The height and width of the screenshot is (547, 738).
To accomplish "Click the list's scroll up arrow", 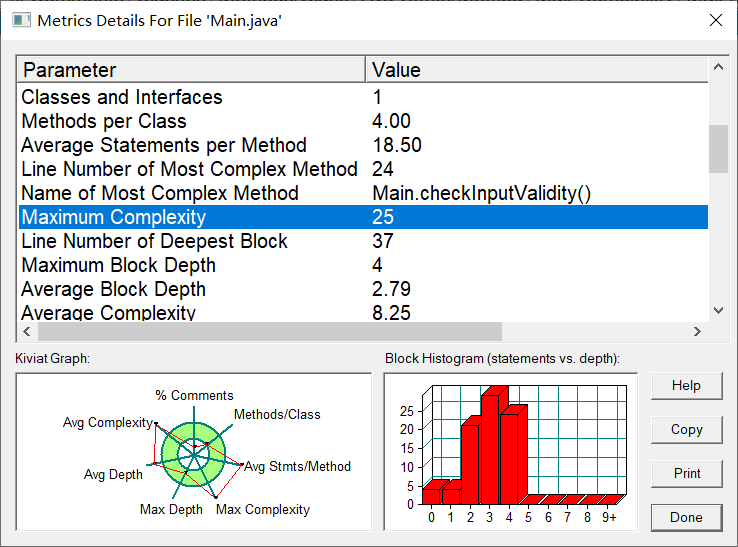I will 718,67.
